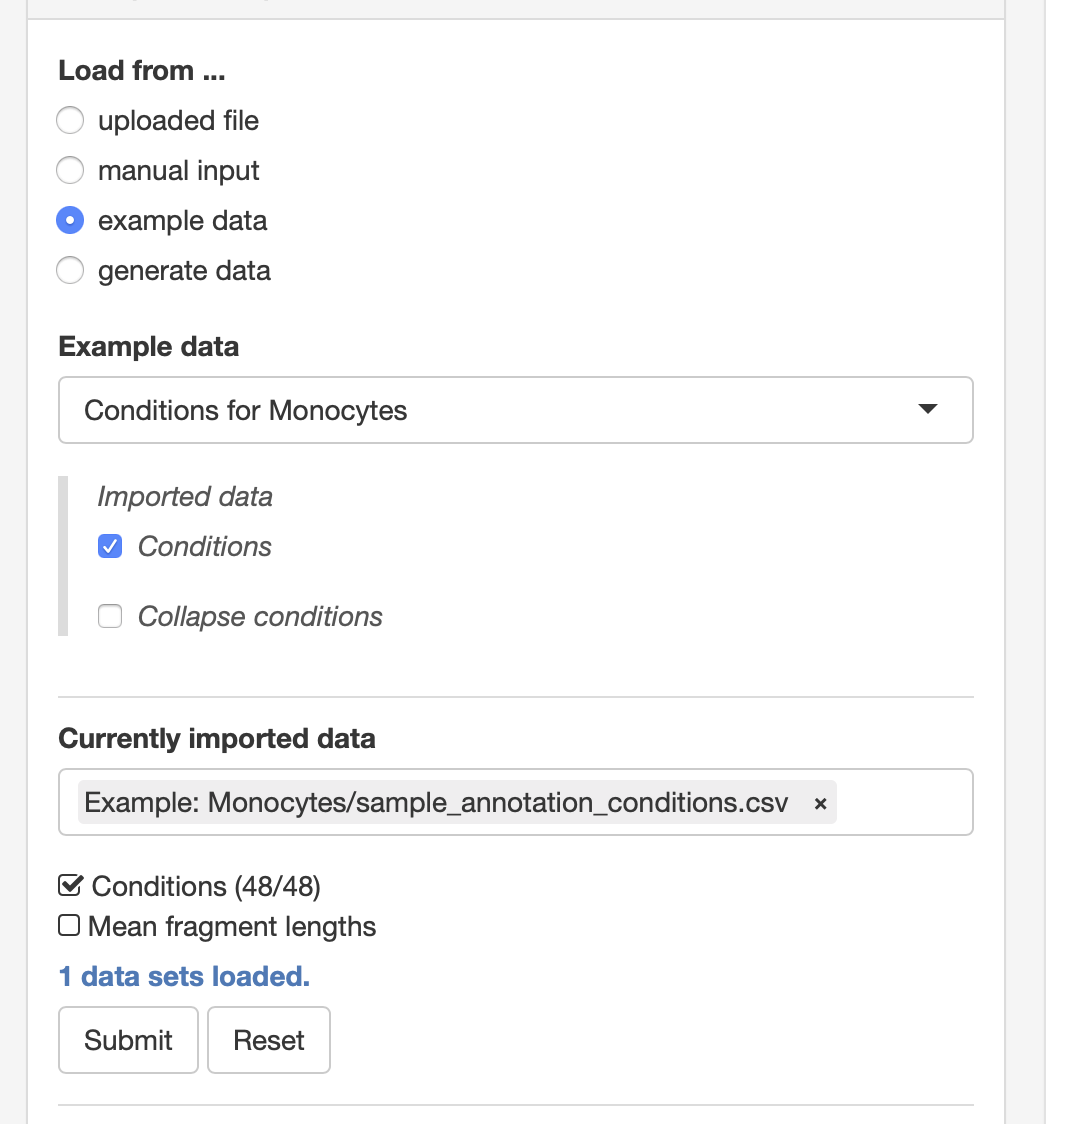Select the example data radio button
This screenshot has width=1088, height=1124.
(x=70, y=221)
